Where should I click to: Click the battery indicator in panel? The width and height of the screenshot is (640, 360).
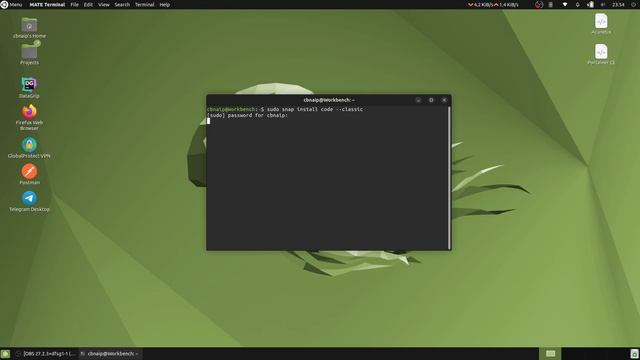click(590, 4)
